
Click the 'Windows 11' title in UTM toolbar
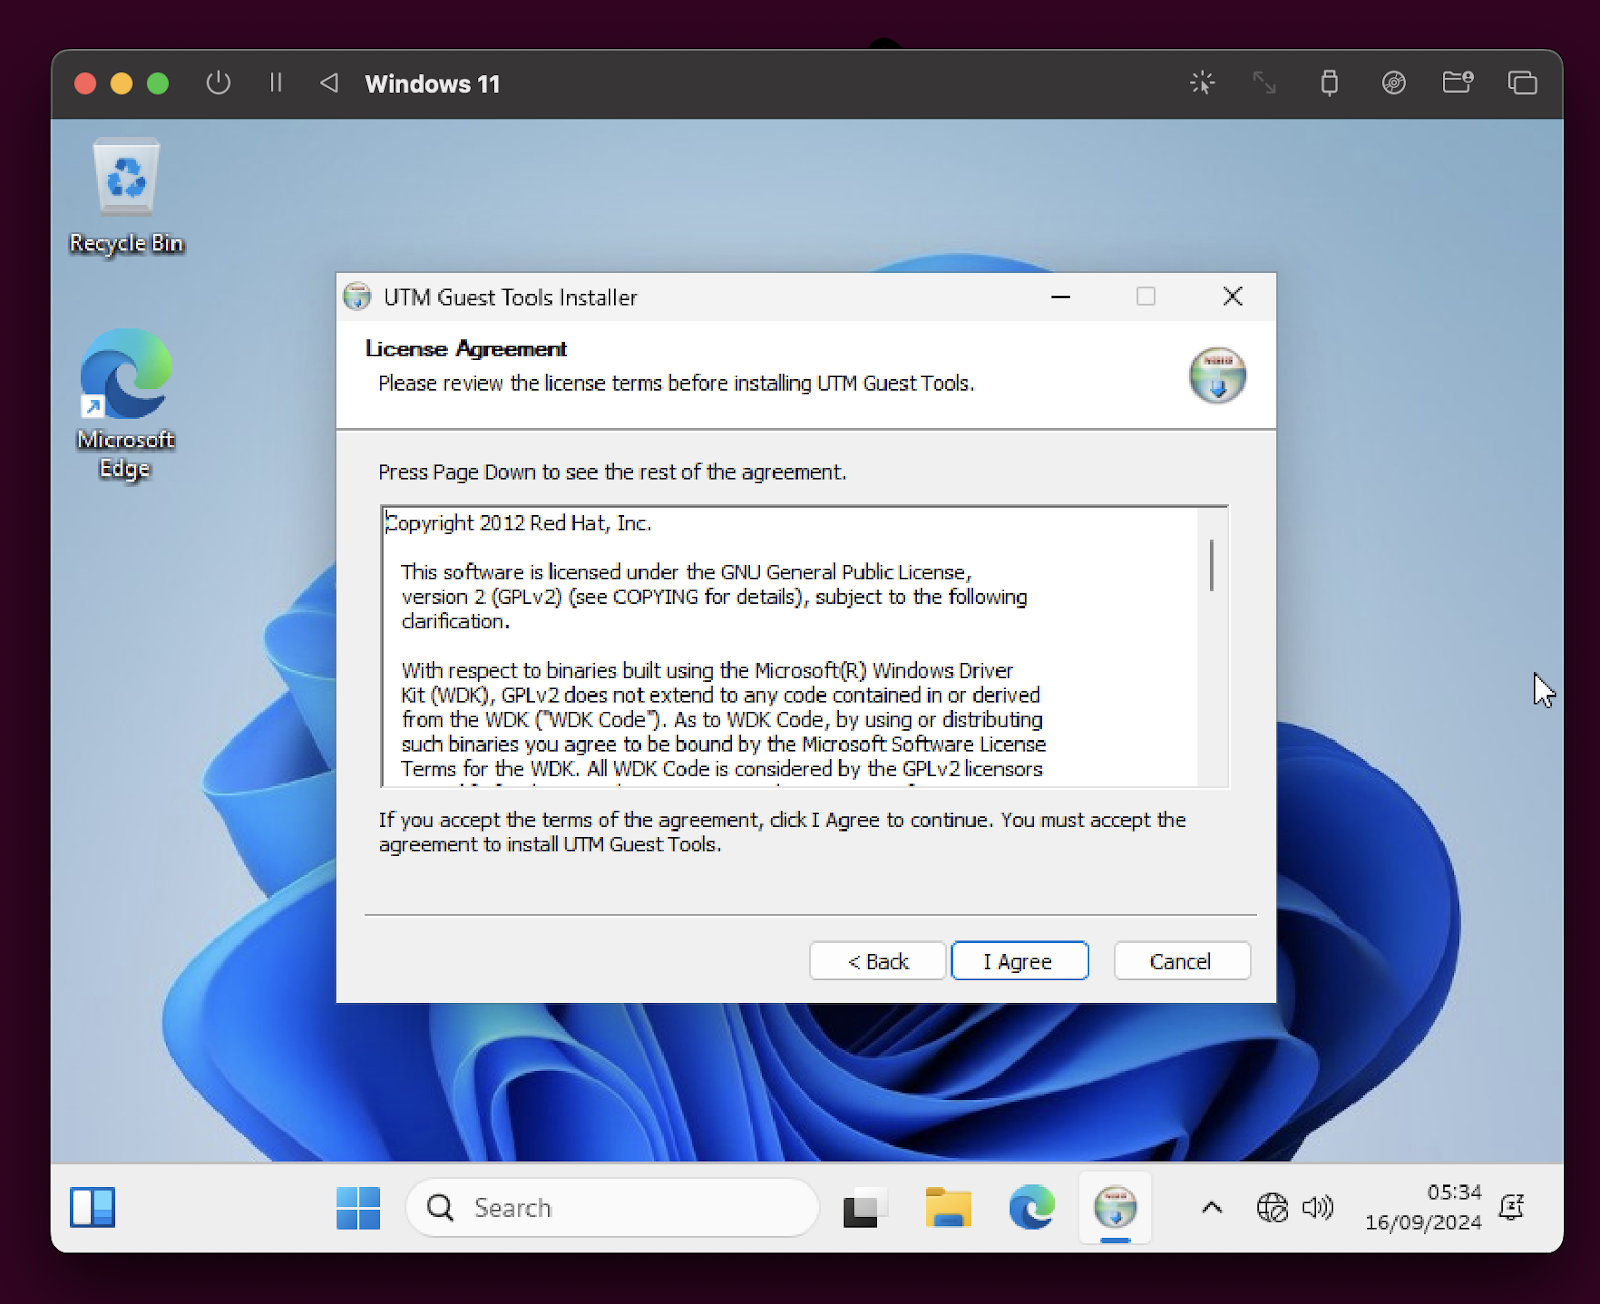[x=433, y=84]
